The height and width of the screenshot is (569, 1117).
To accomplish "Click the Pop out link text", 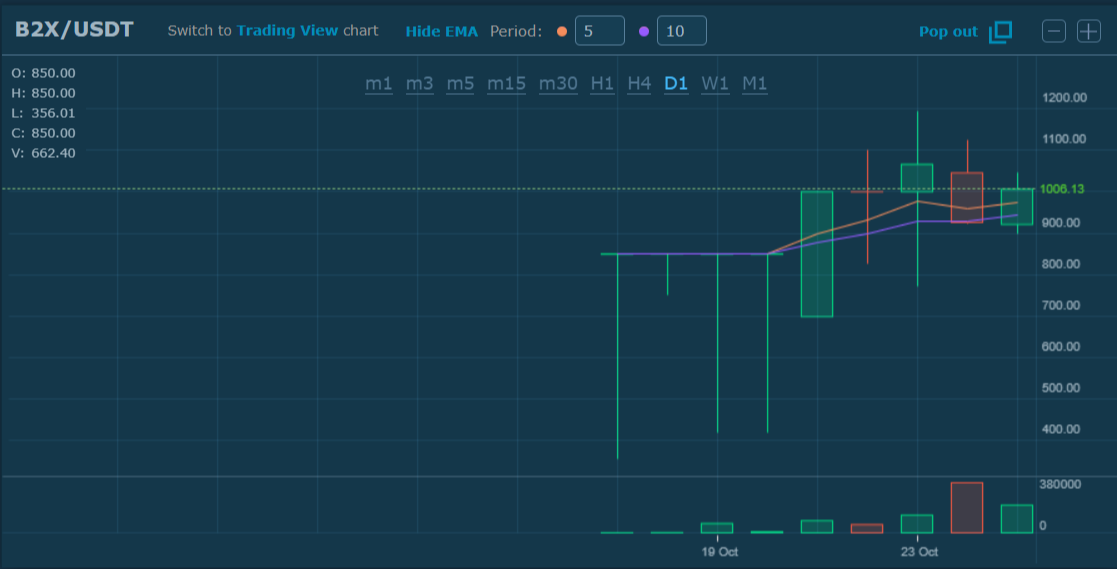I will coord(948,31).
